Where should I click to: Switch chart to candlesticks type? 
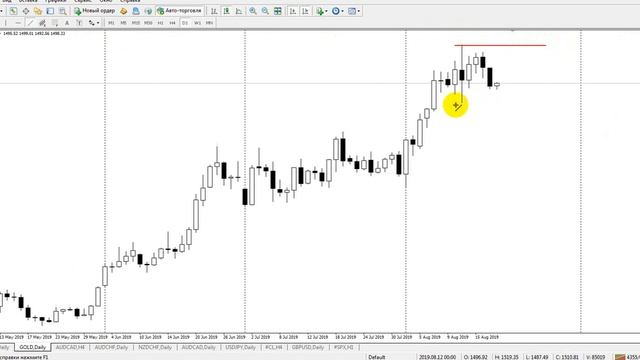(x=227, y=11)
